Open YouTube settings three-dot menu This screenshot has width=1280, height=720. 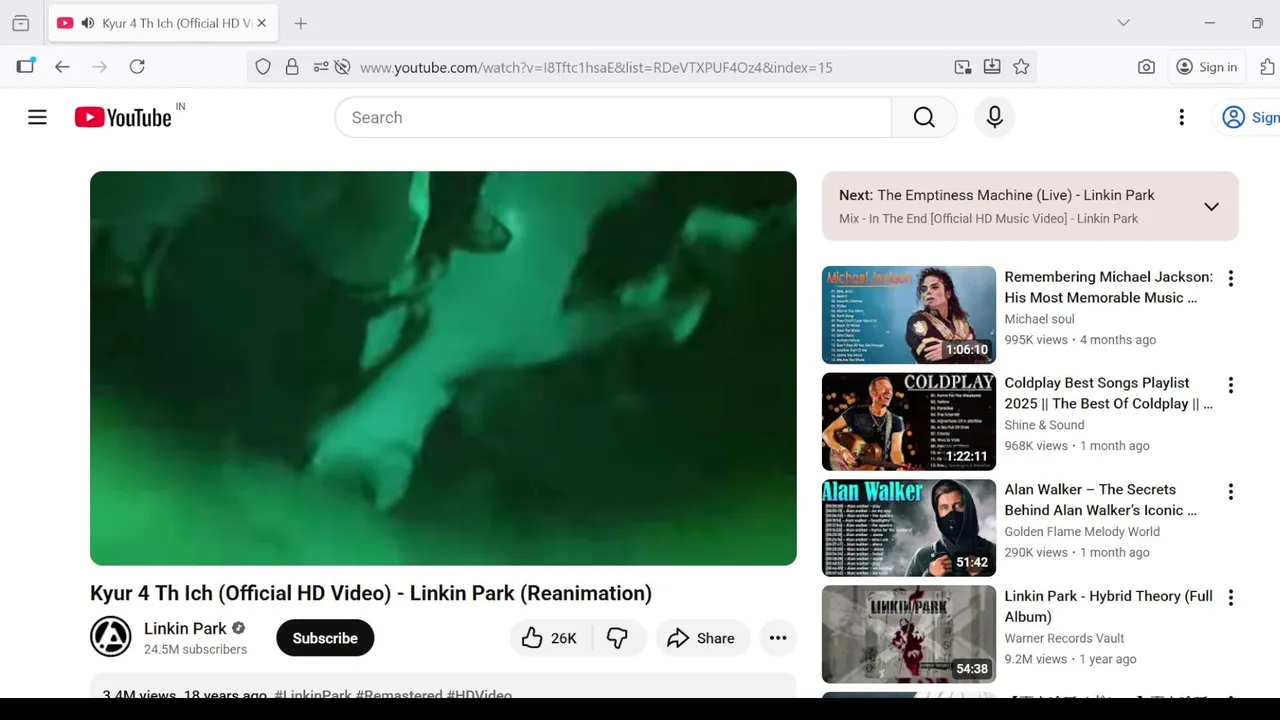[1181, 117]
